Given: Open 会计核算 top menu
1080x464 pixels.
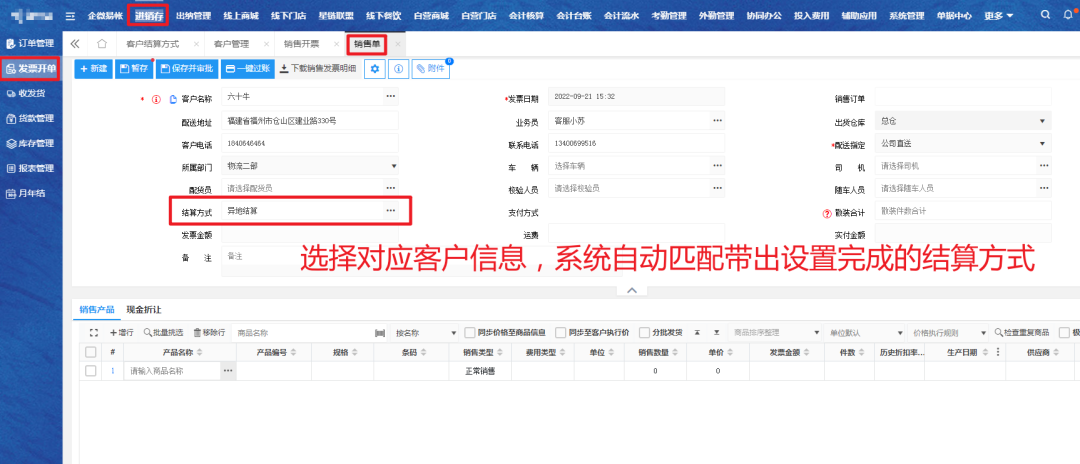Looking at the screenshot, I should point(526,15).
